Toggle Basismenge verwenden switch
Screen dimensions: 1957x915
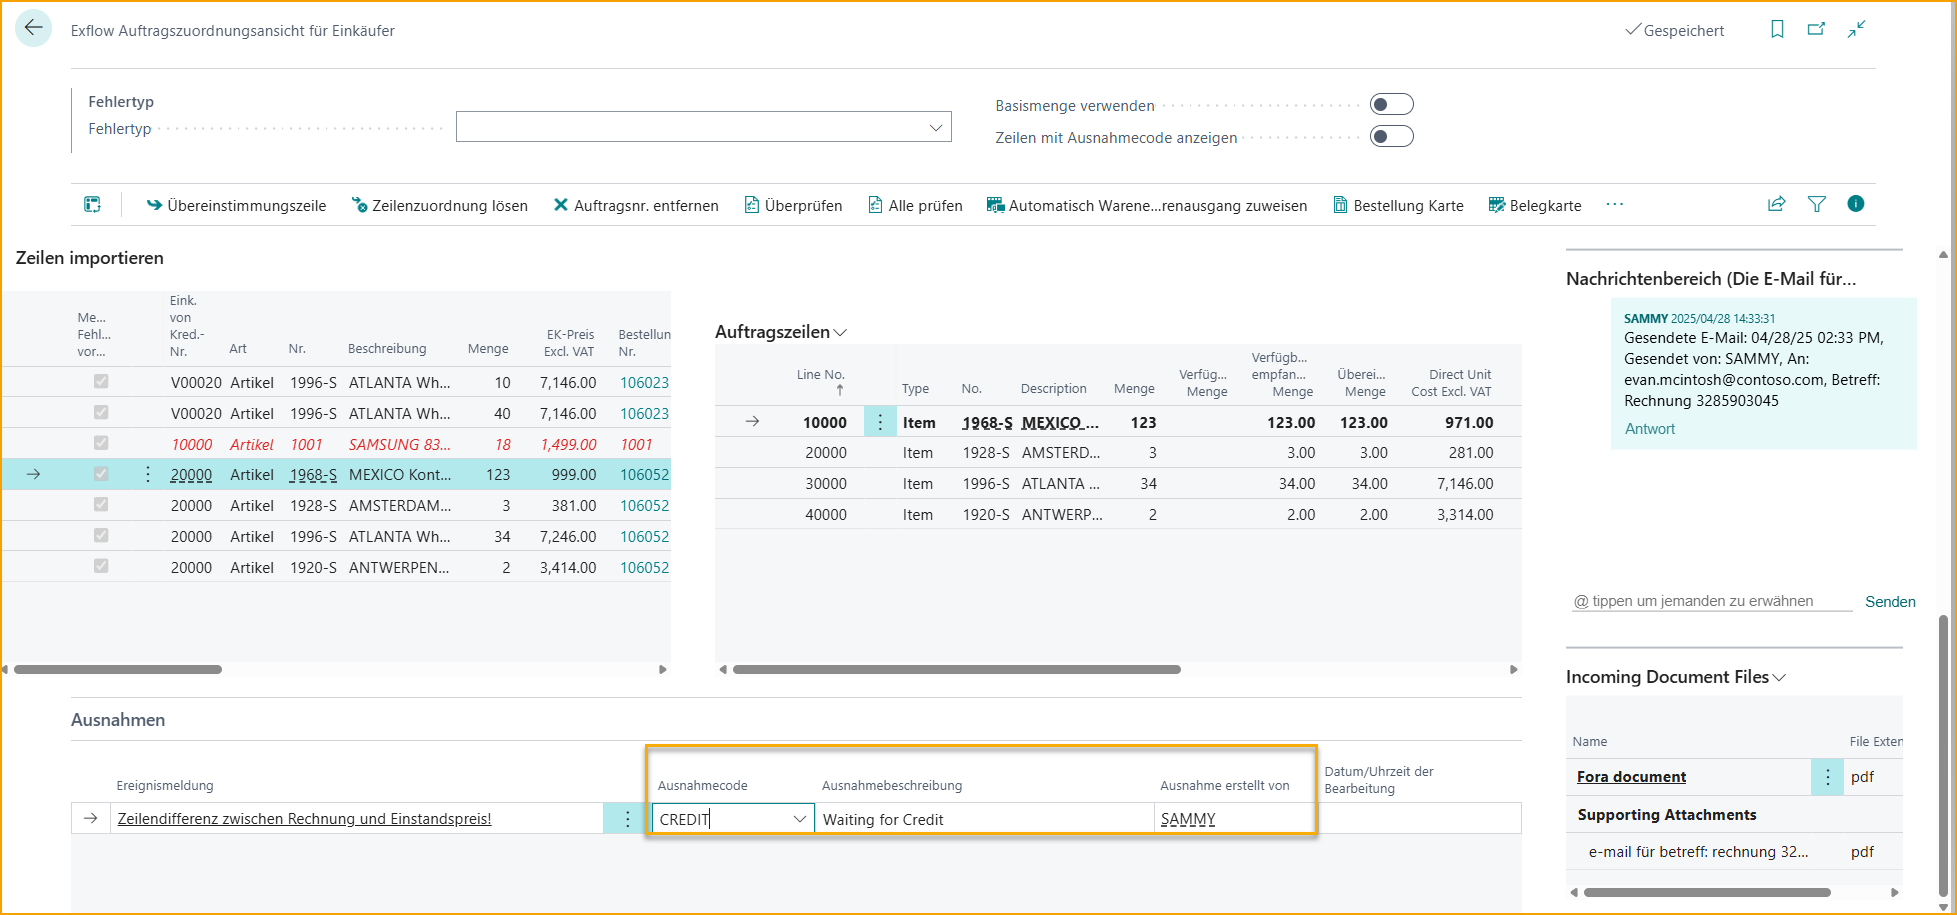click(1391, 105)
